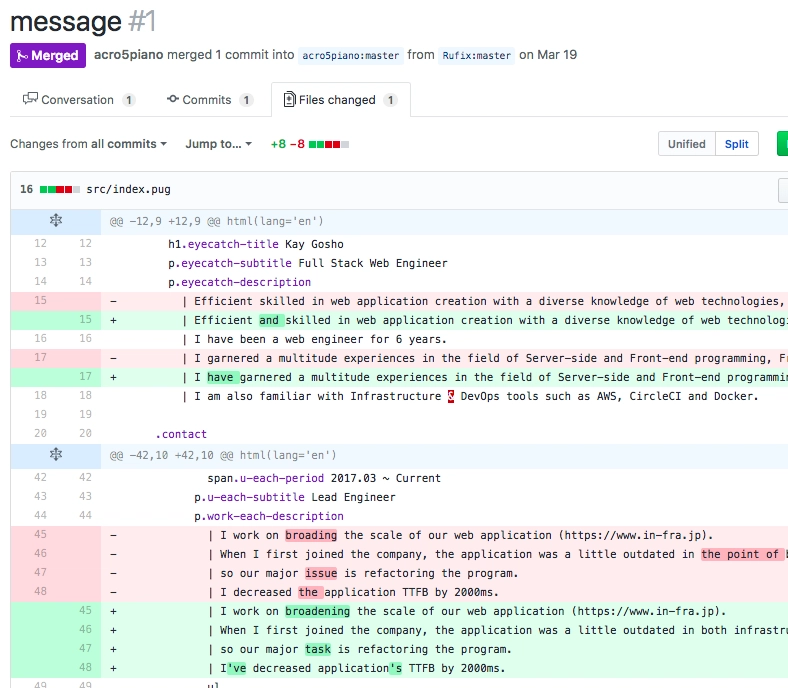Click the file diffstat count 16

coord(27,189)
